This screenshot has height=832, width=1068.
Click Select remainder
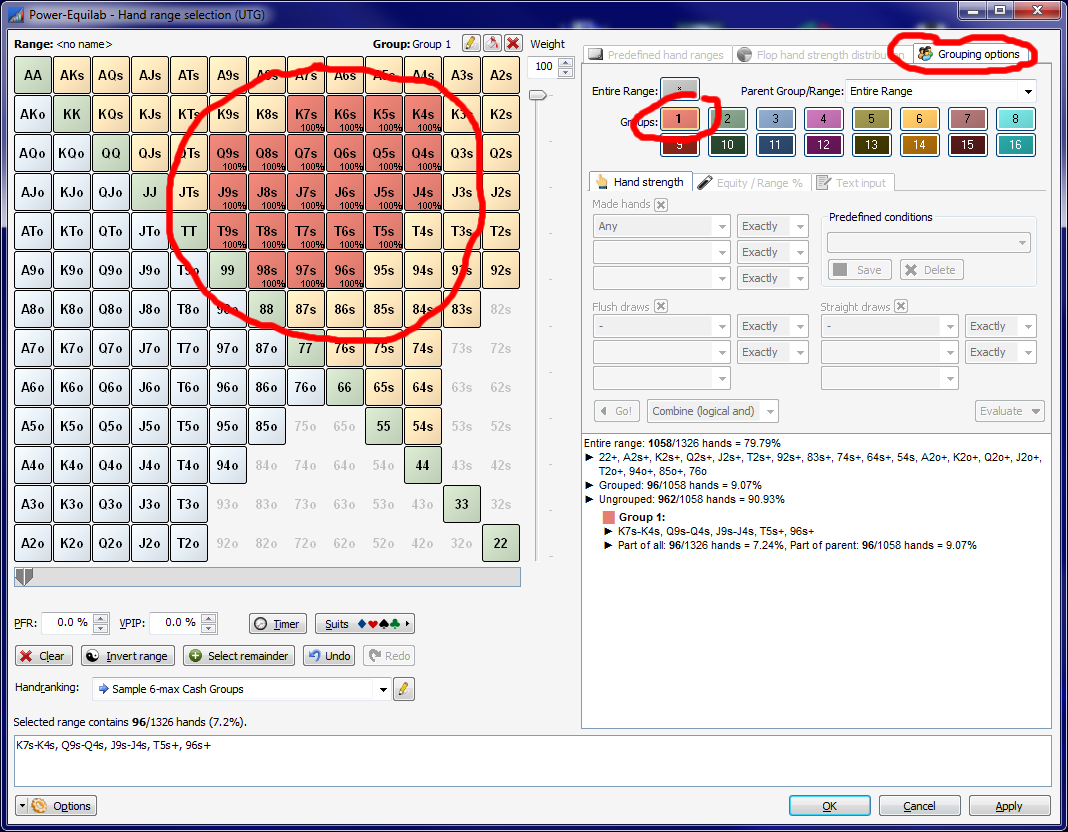click(239, 656)
